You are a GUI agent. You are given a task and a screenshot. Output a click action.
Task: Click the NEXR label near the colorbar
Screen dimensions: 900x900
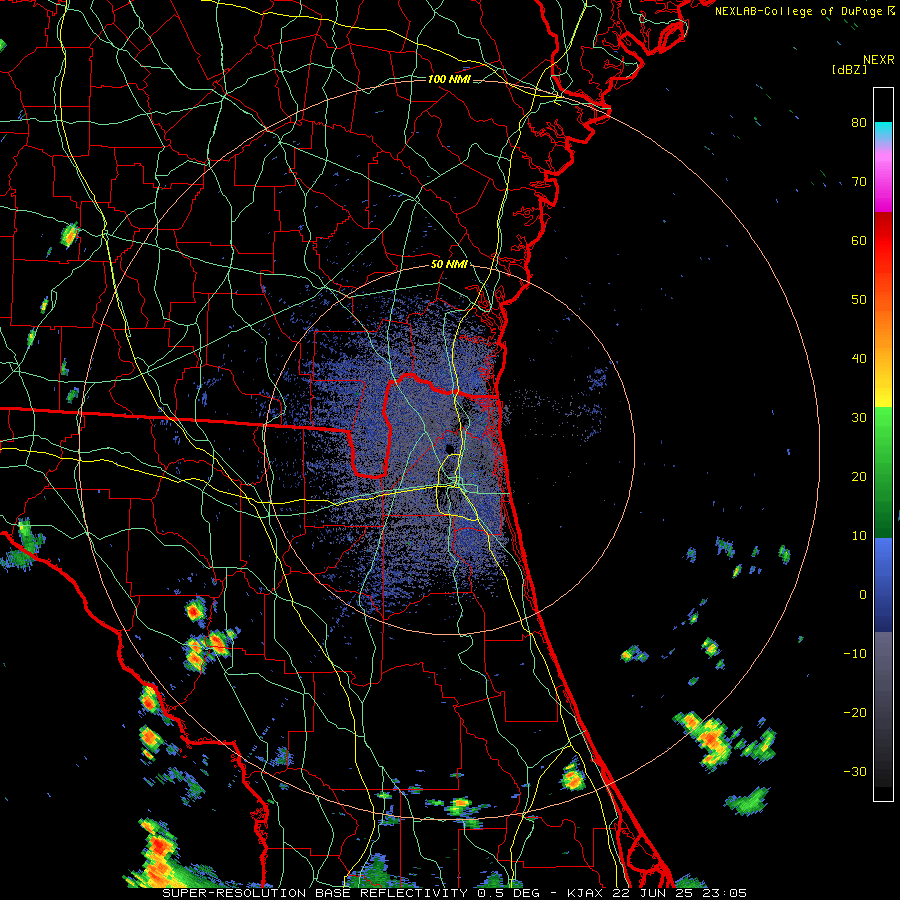878,60
